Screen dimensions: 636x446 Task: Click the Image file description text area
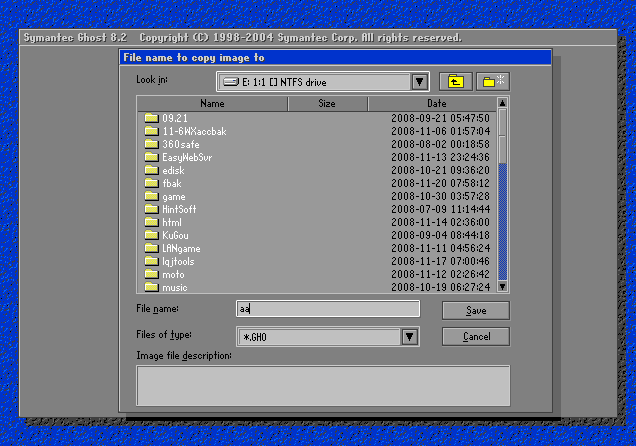[x=323, y=386]
